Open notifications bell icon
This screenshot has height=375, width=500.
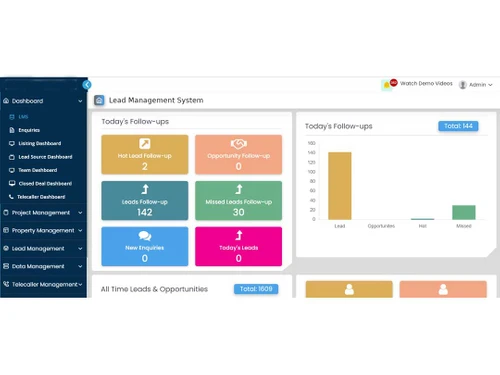click(386, 85)
